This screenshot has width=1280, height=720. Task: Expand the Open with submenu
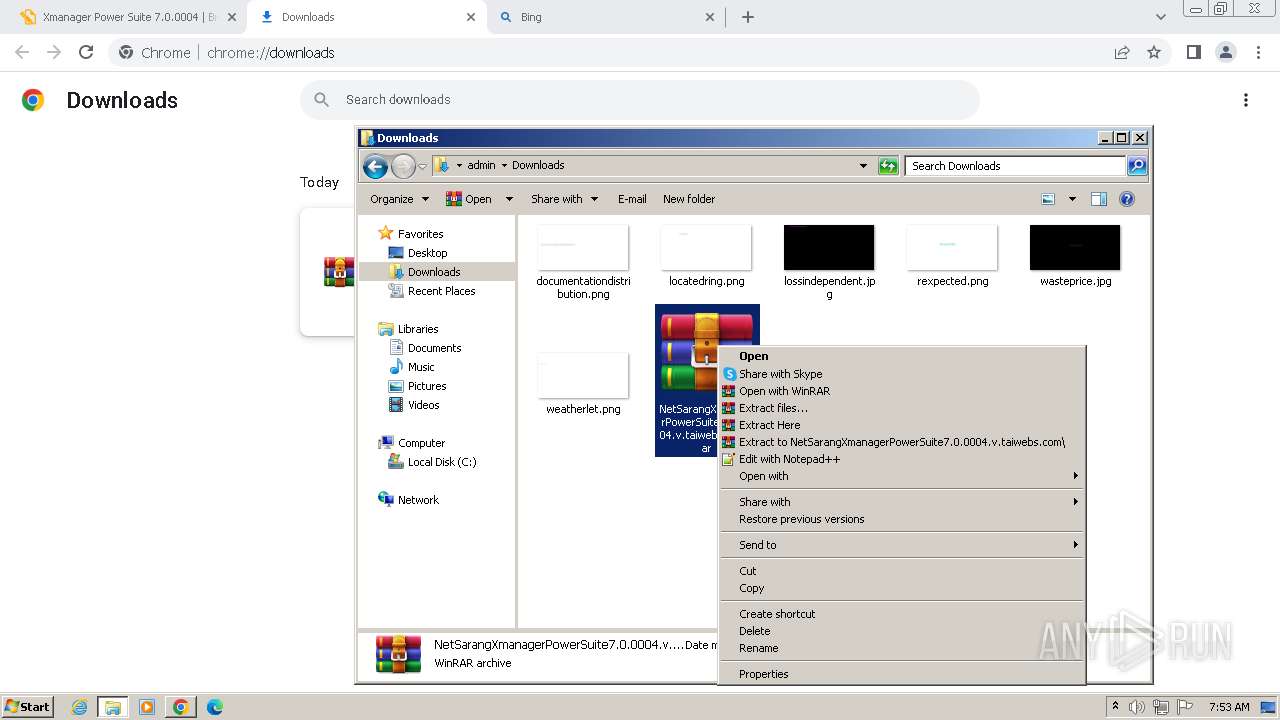click(x=902, y=476)
